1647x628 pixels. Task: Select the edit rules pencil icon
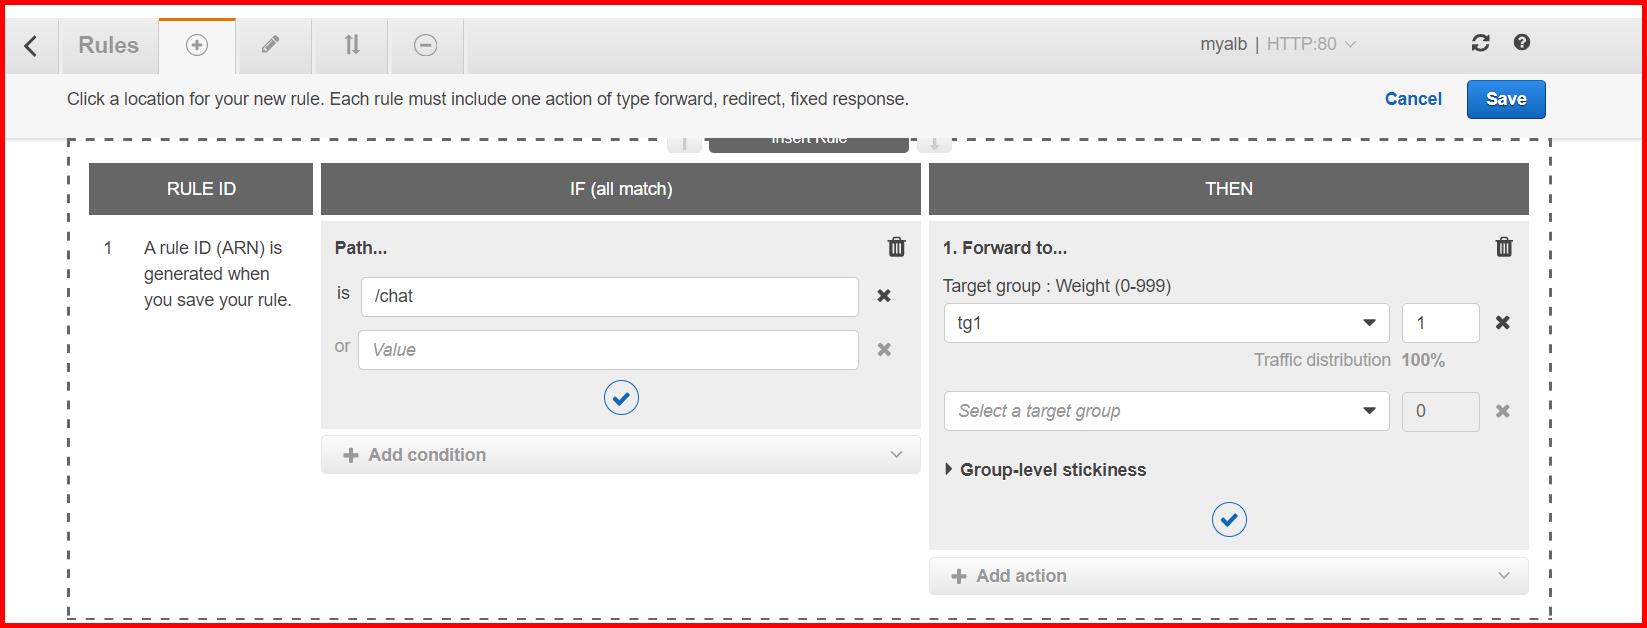273,43
